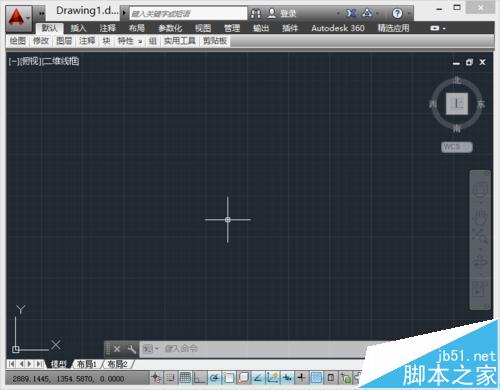Restore the drawing viewport window
The width and height of the screenshot is (500, 390).
[469, 62]
